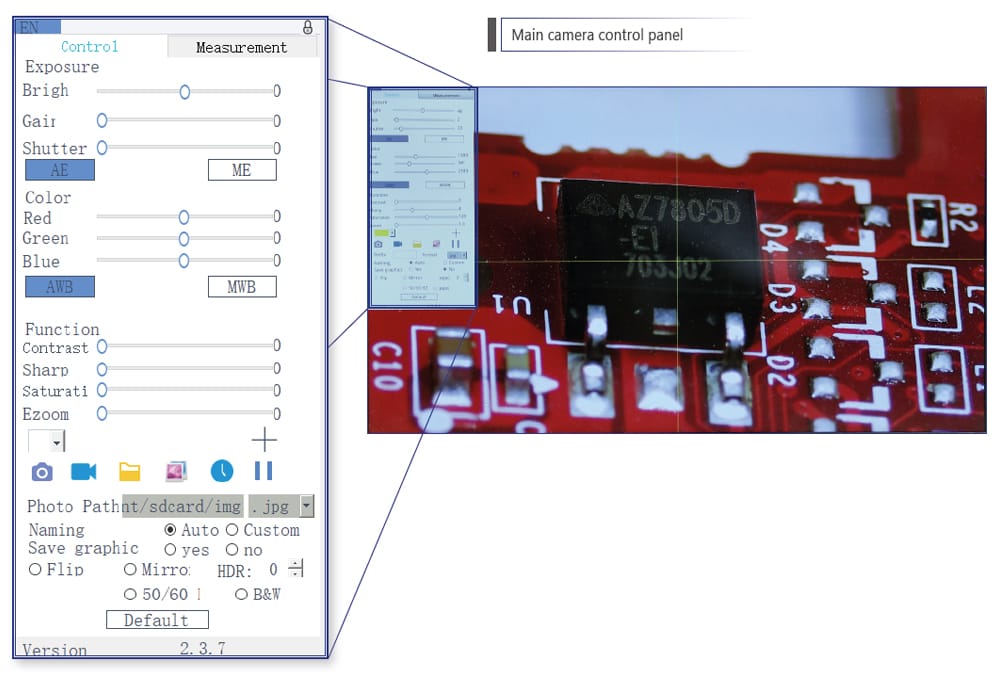Click the Sharp slider handle
The height and width of the screenshot is (673, 1000).
click(x=102, y=369)
